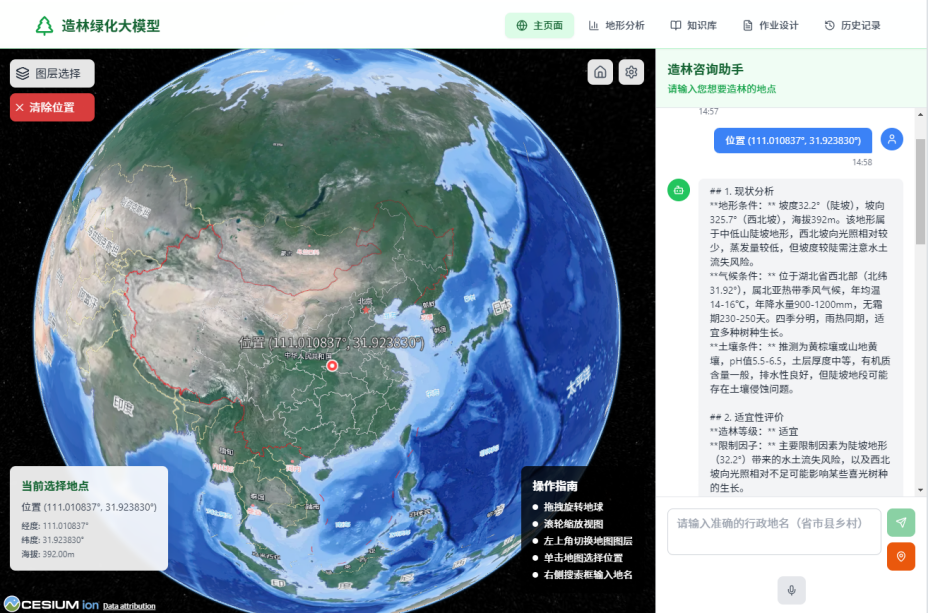Click the 北京 label on the globe
The height and width of the screenshot is (613, 928).
tap(365, 302)
